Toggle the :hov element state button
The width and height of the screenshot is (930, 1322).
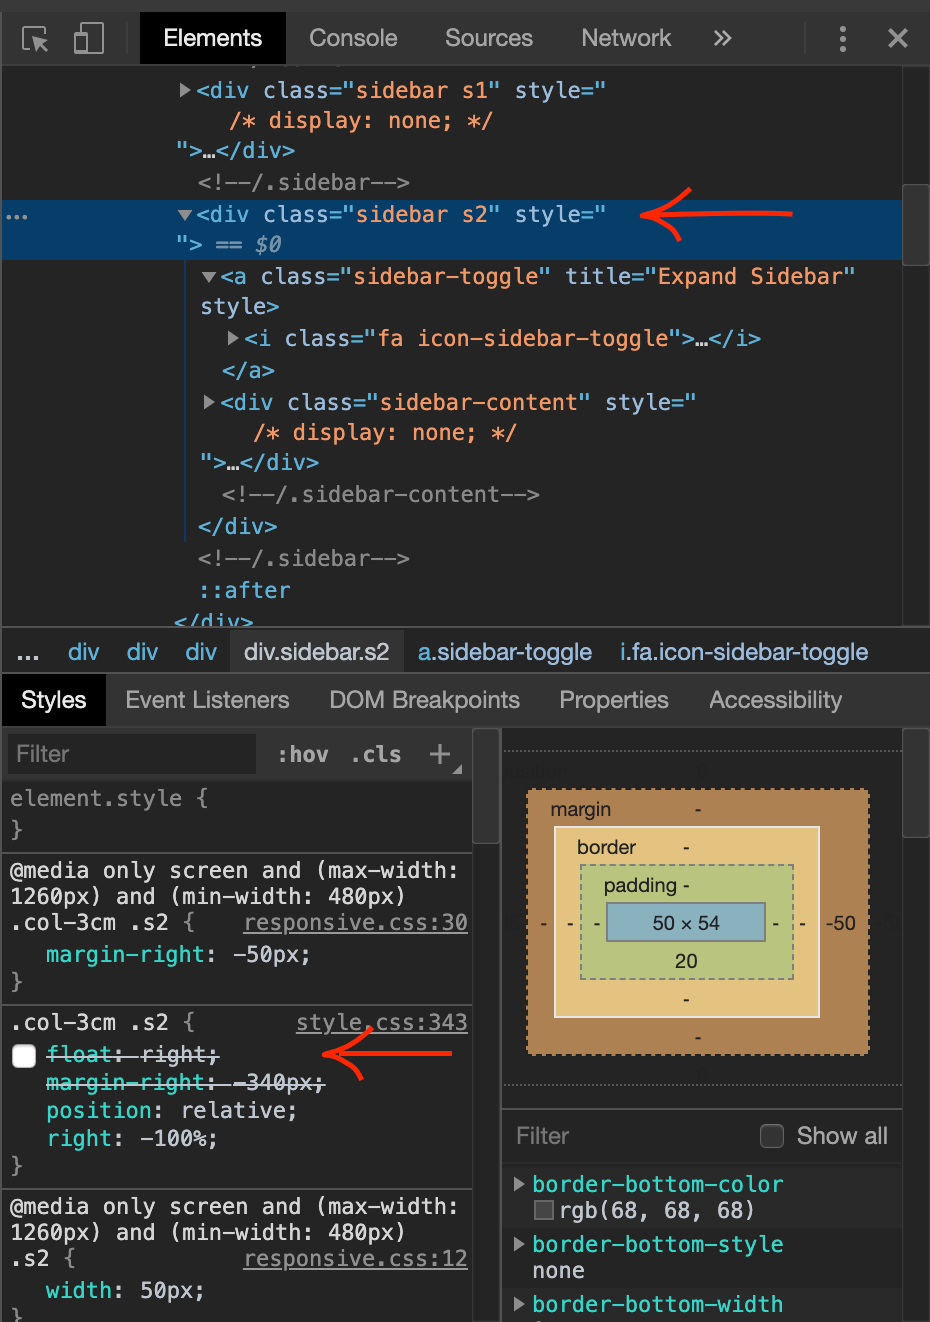tap(302, 755)
